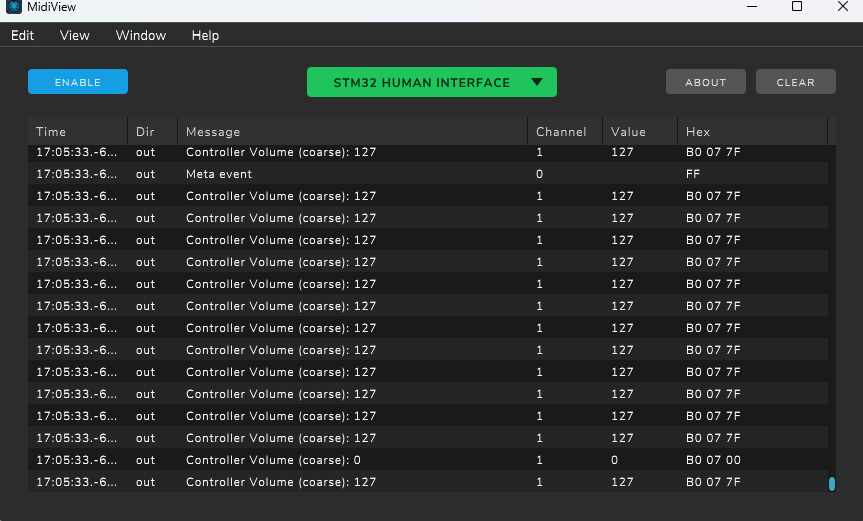Click the MidiView app icon in title bar

coord(14,7)
